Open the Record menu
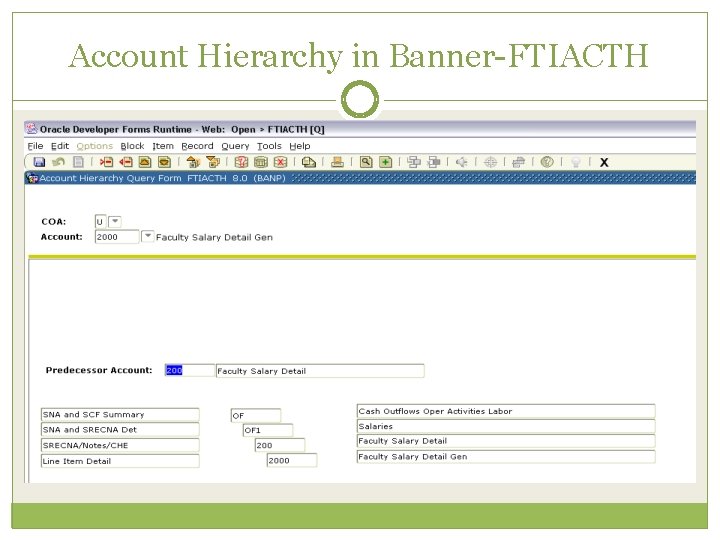Viewport: 720px width, 540px height. (x=197, y=146)
